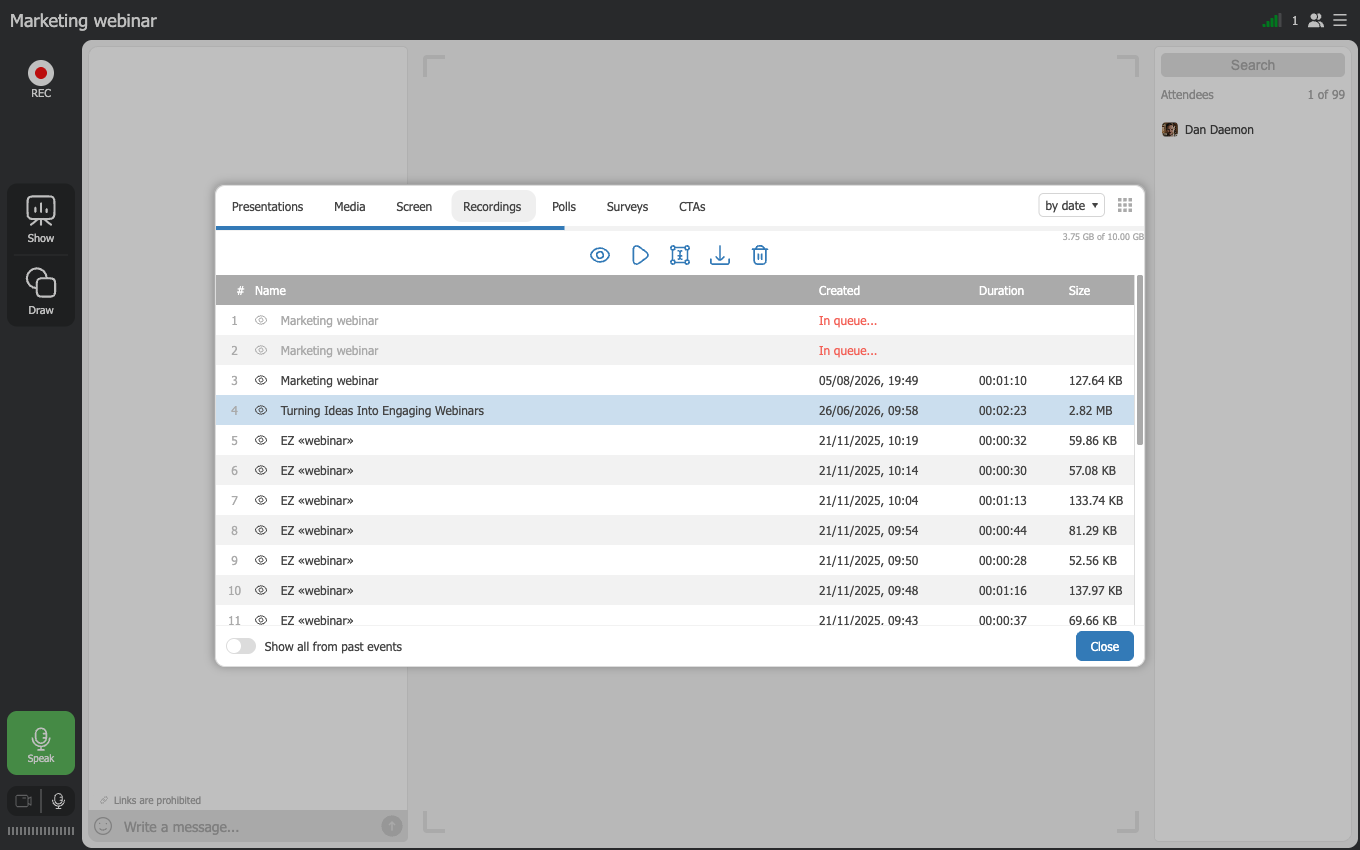
Task: Toggle eye icon on row 2
Action: [x=261, y=350]
